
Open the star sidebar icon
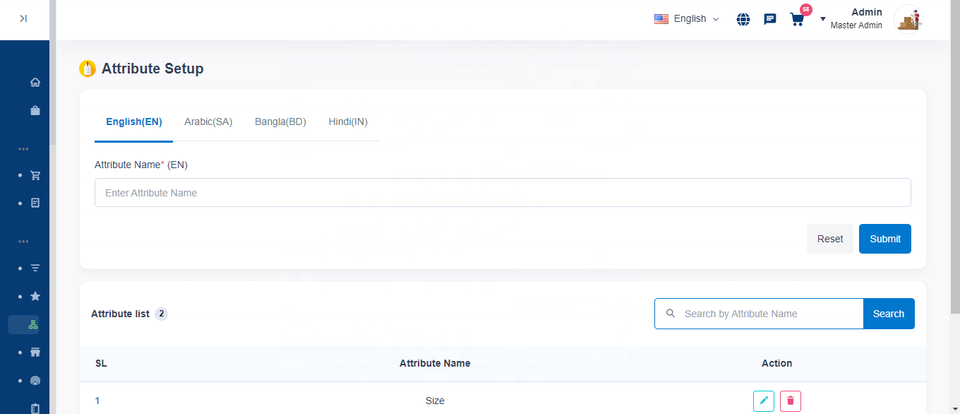(36, 296)
